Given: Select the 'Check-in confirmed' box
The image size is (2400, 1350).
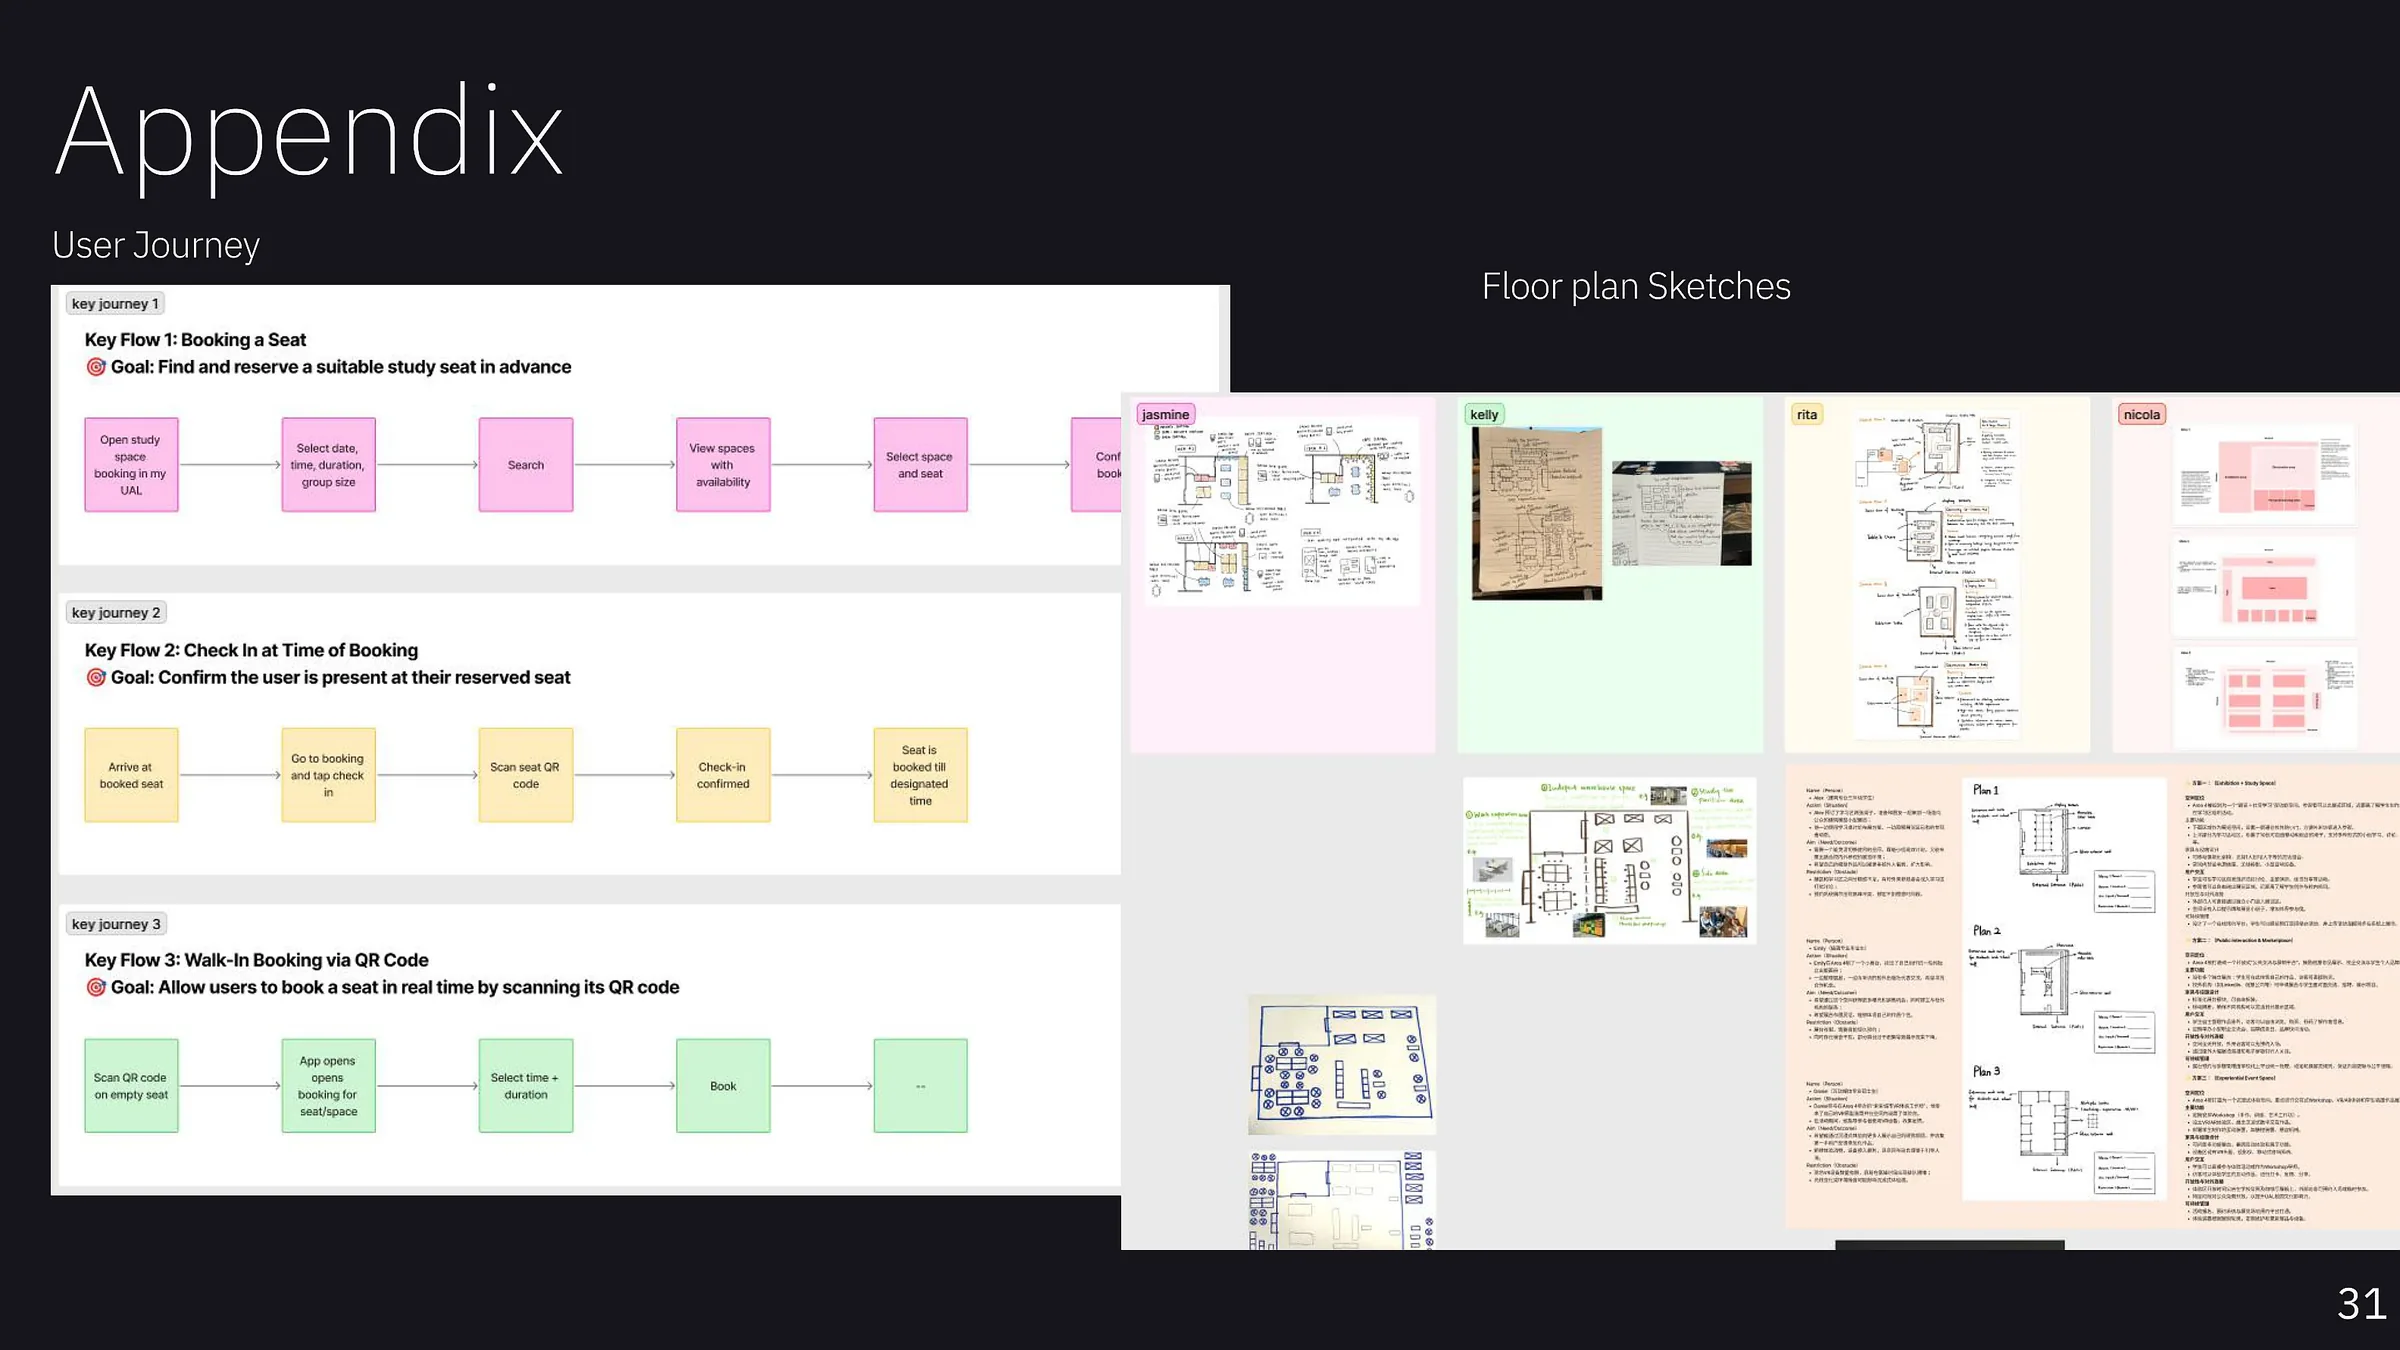Looking at the screenshot, I should point(723,775).
